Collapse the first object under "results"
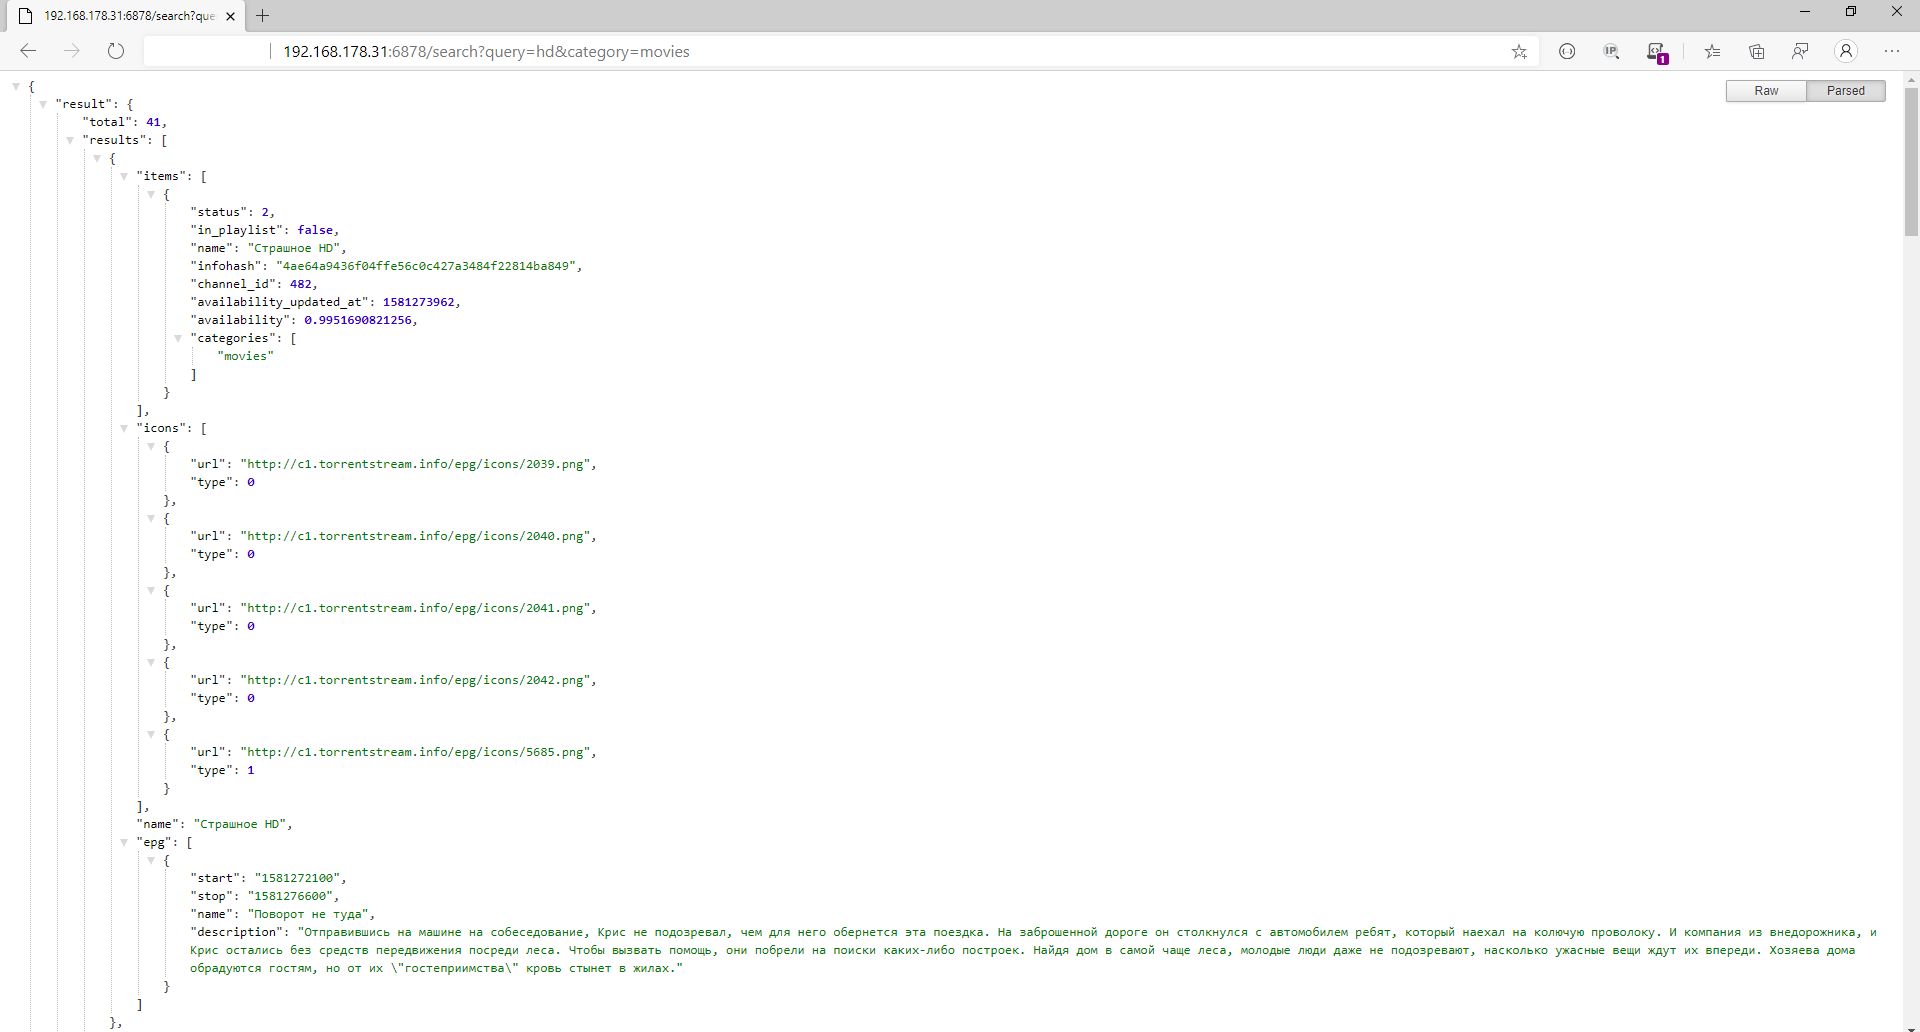The height and width of the screenshot is (1032, 1920). 98,159
